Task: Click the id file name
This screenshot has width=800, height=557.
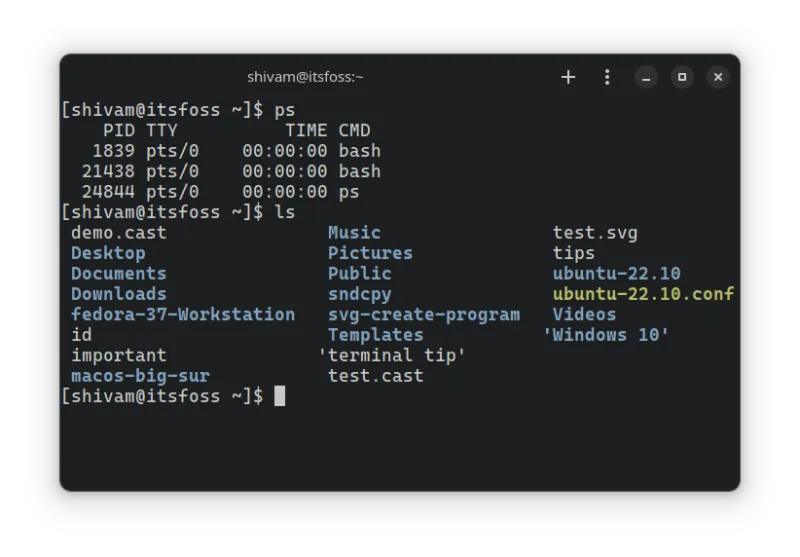Action: tap(82, 335)
